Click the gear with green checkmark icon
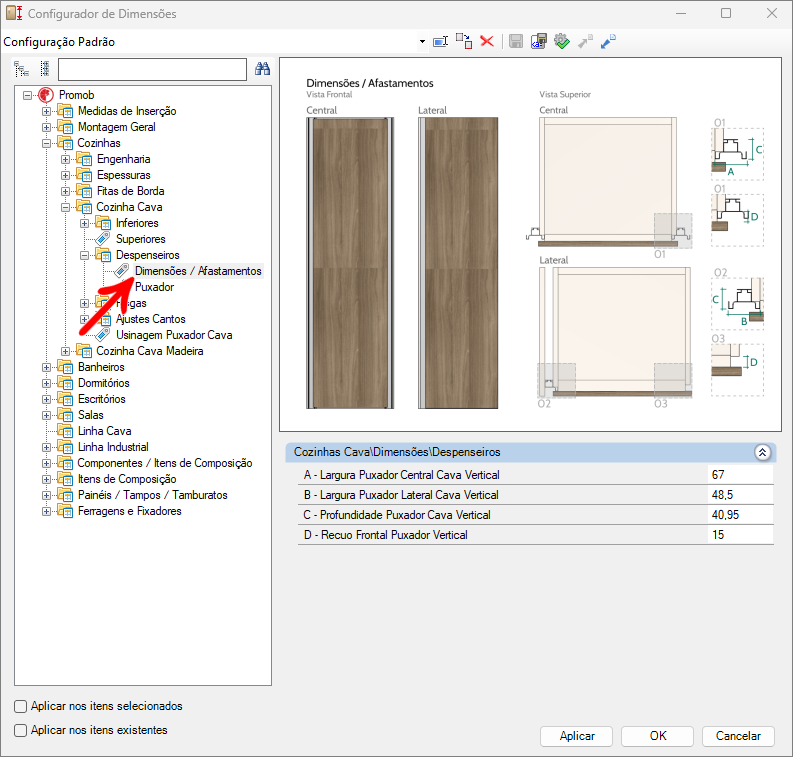Image resolution: width=793 pixels, height=757 pixels. tap(561, 41)
